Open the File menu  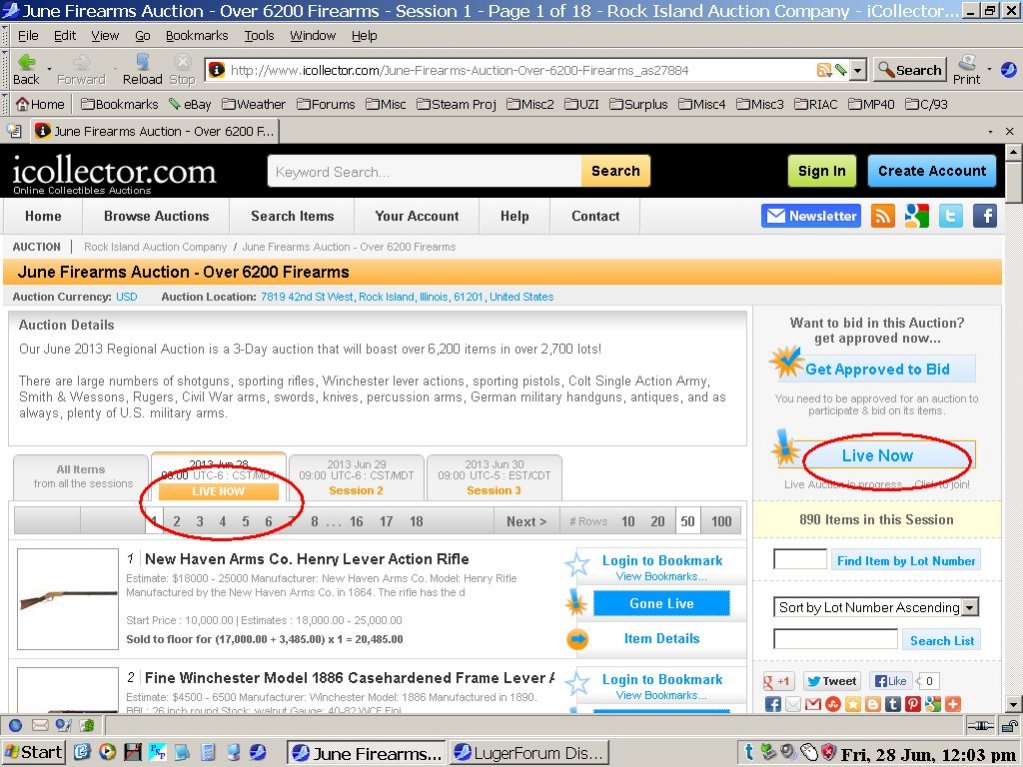click(x=27, y=36)
